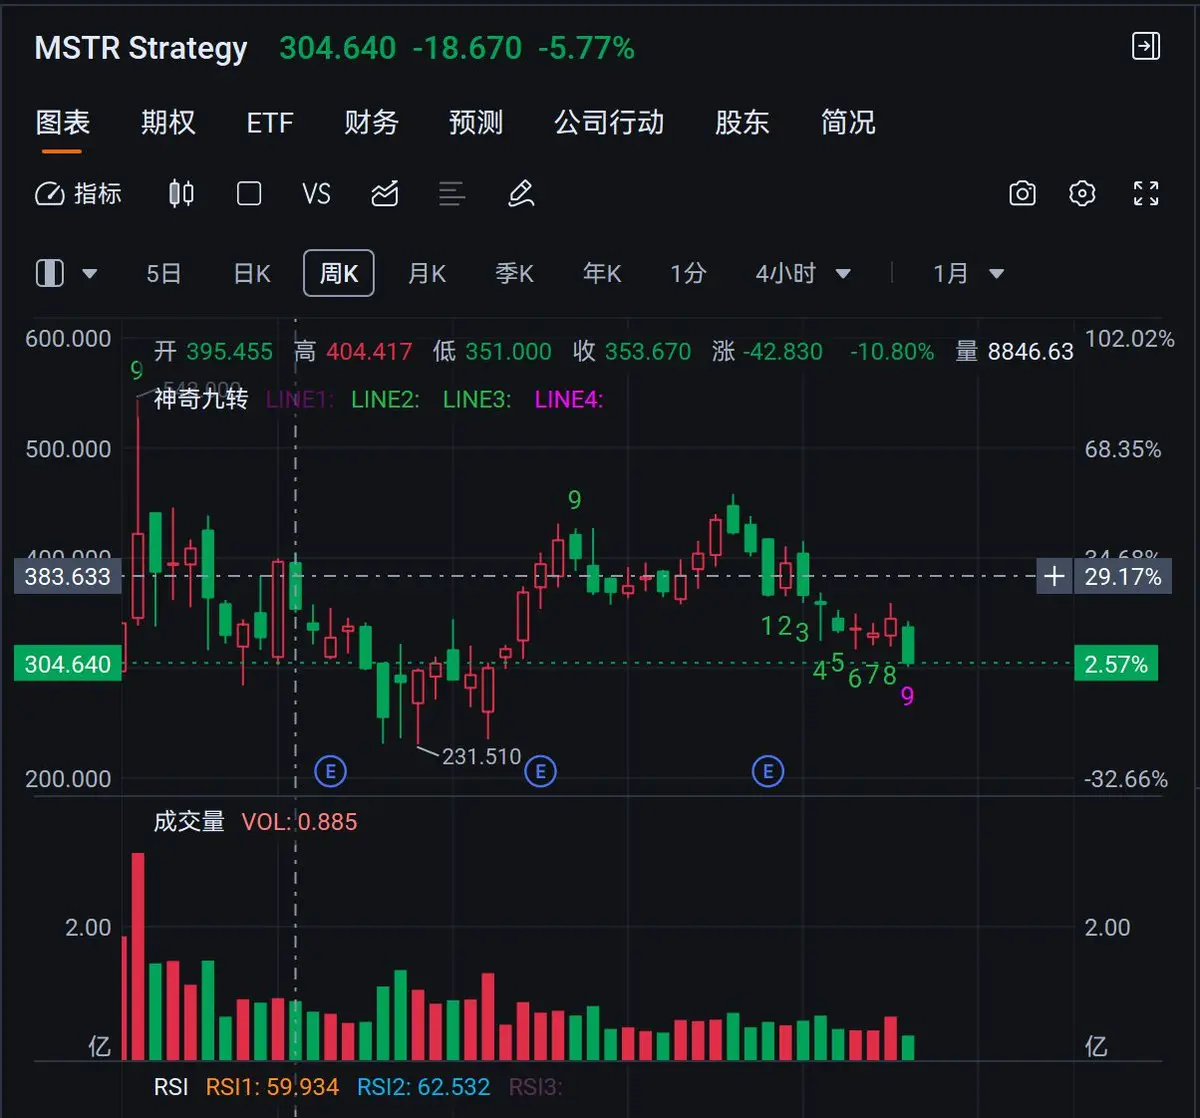Click the RSI indicator label
The height and width of the screenshot is (1118, 1200).
(x=171, y=1086)
